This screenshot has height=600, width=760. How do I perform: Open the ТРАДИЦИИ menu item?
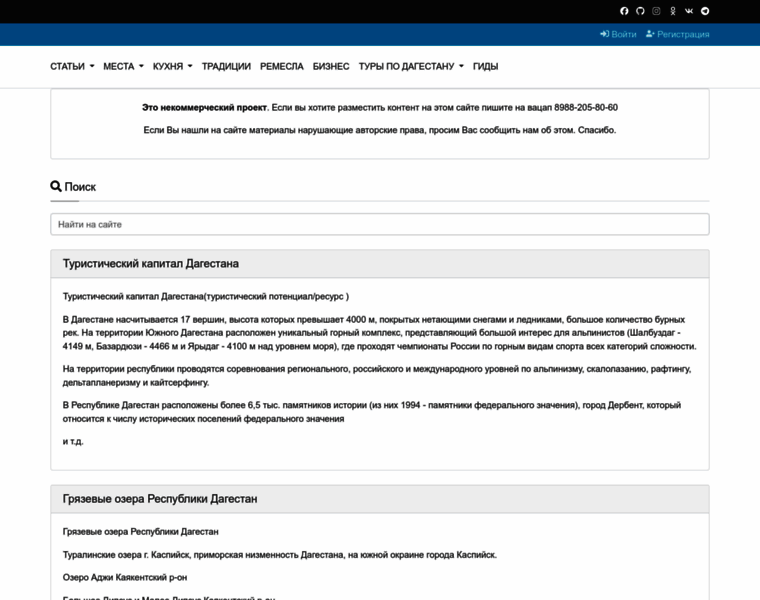coord(226,66)
